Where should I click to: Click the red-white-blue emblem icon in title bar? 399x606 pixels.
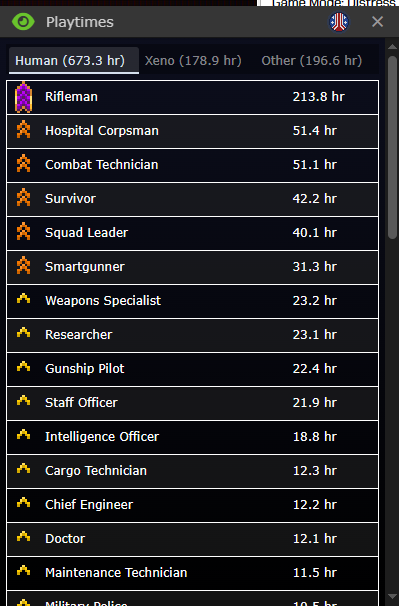point(339,22)
